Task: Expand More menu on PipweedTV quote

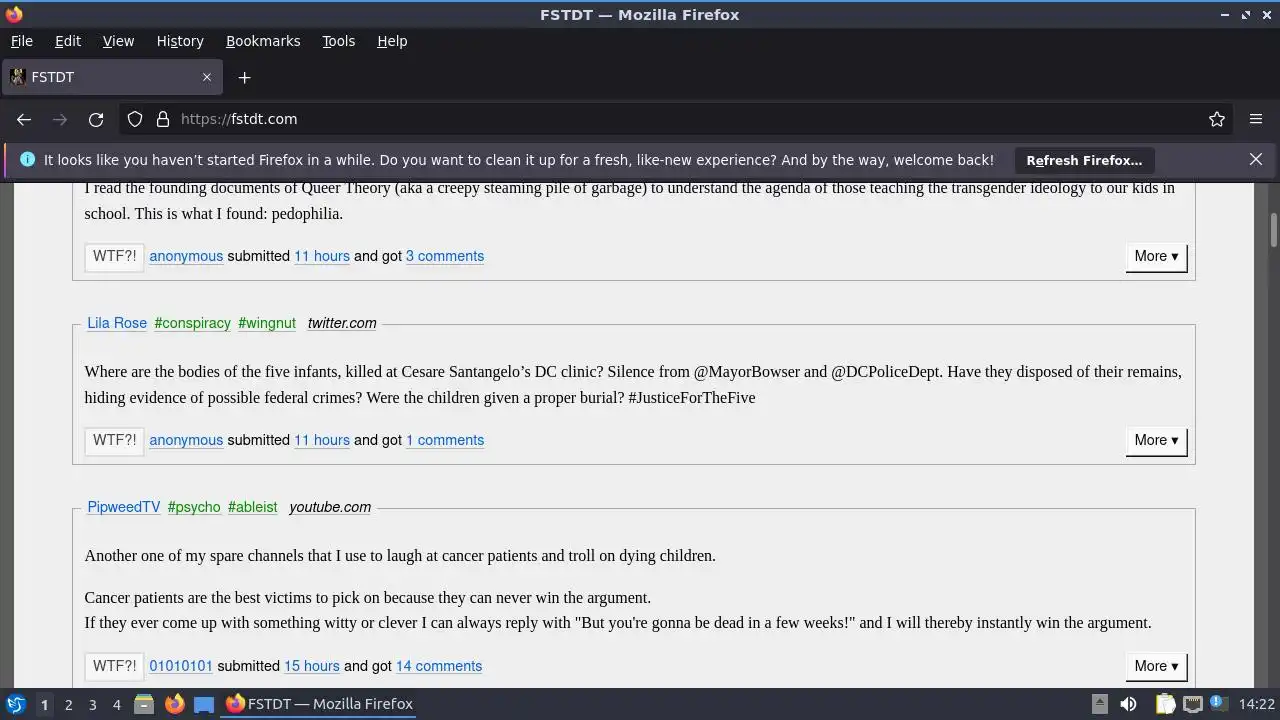Action: point(1156,666)
